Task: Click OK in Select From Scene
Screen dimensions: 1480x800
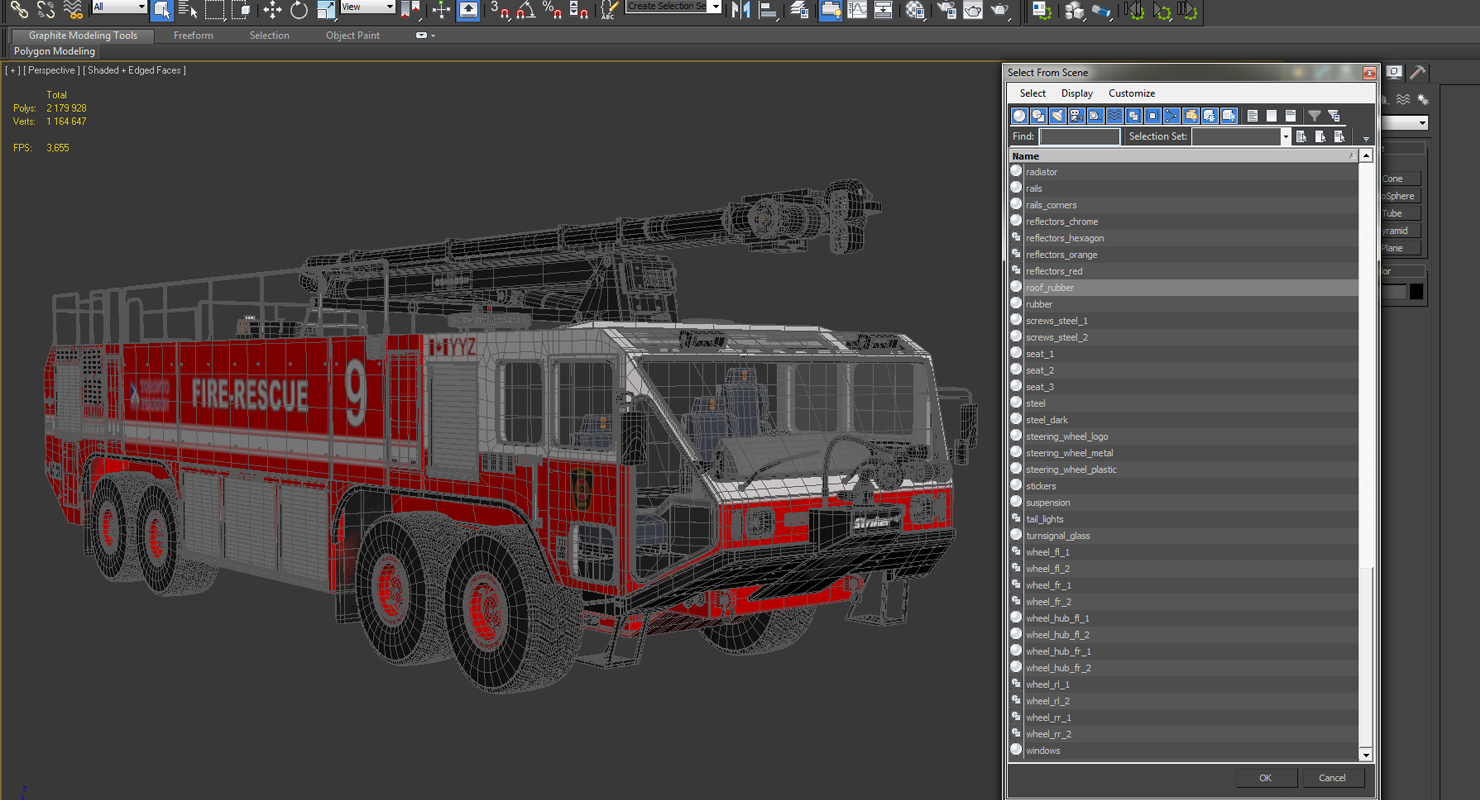Action: [x=1265, y=778]
